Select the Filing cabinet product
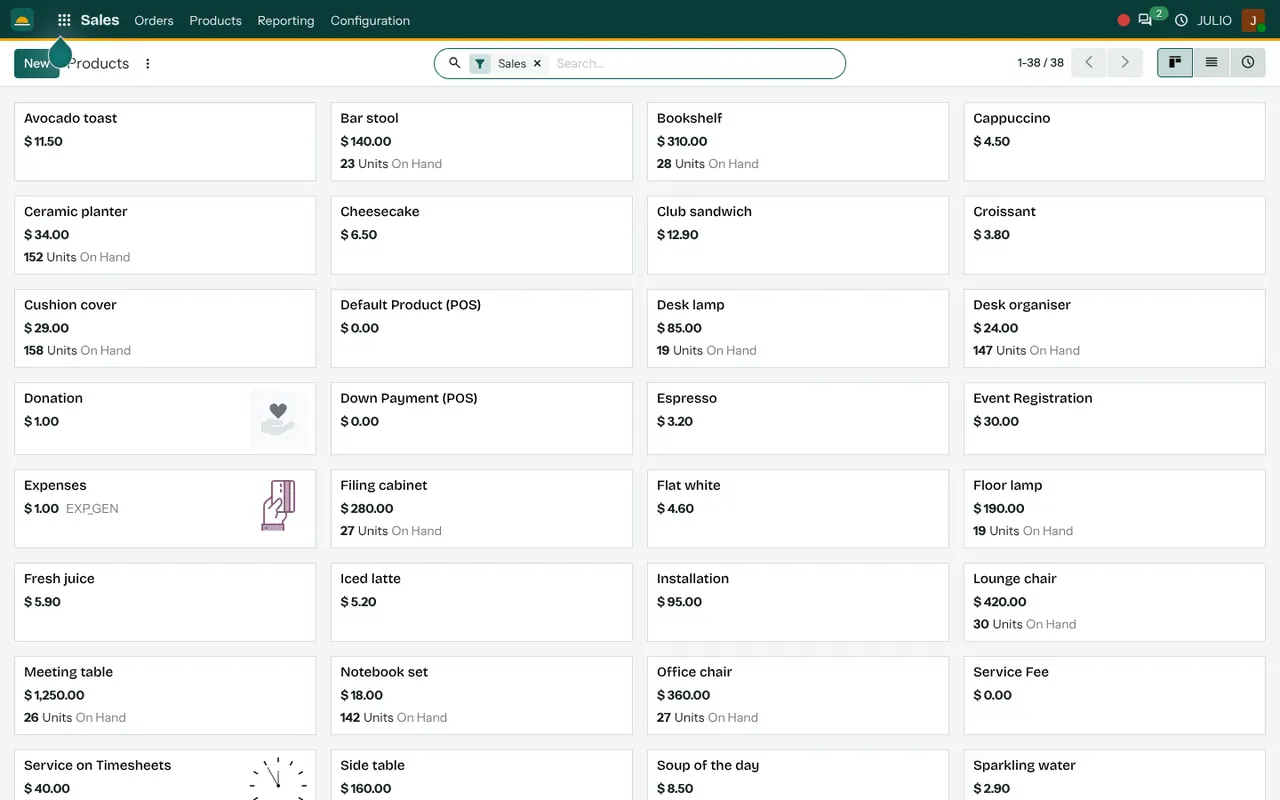 click(482, 508)
